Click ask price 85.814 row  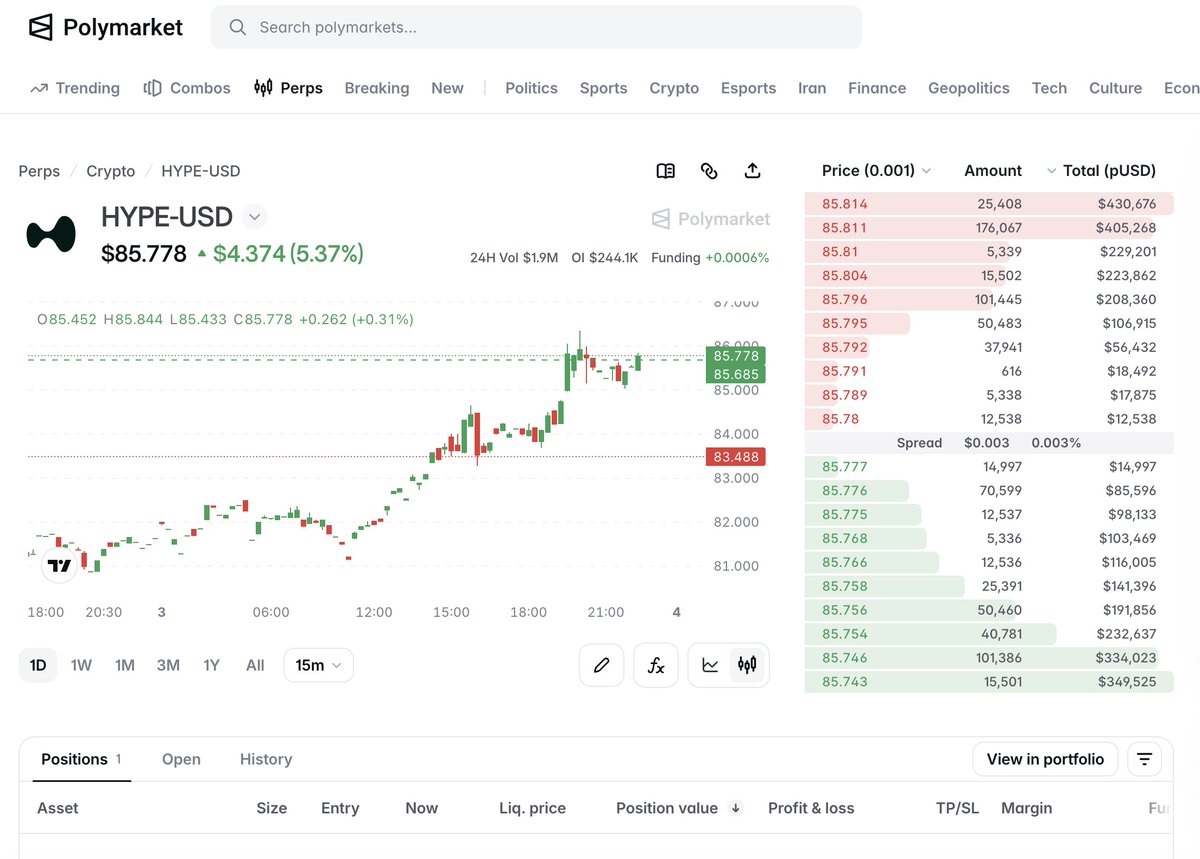(989, 204)
